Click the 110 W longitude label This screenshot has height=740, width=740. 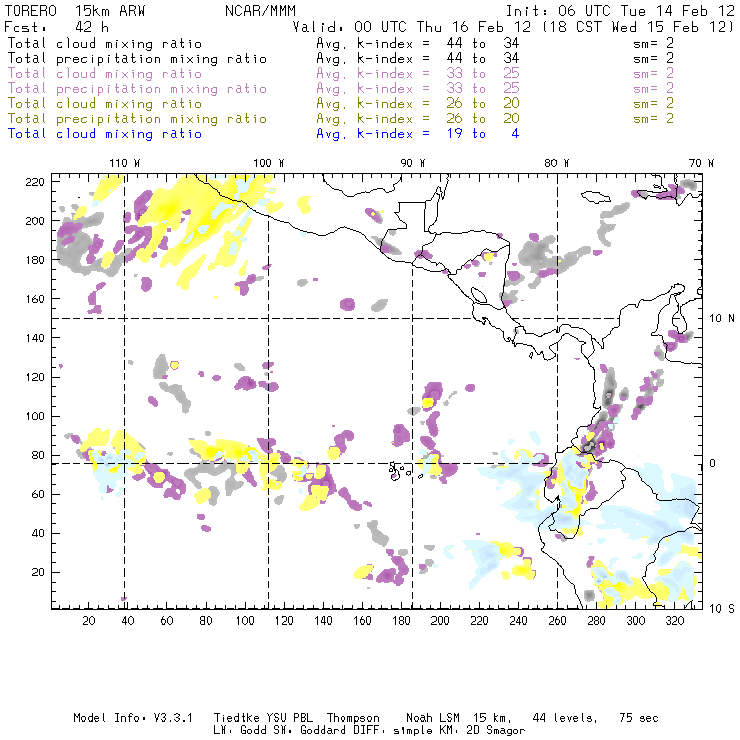pos(124,162)
